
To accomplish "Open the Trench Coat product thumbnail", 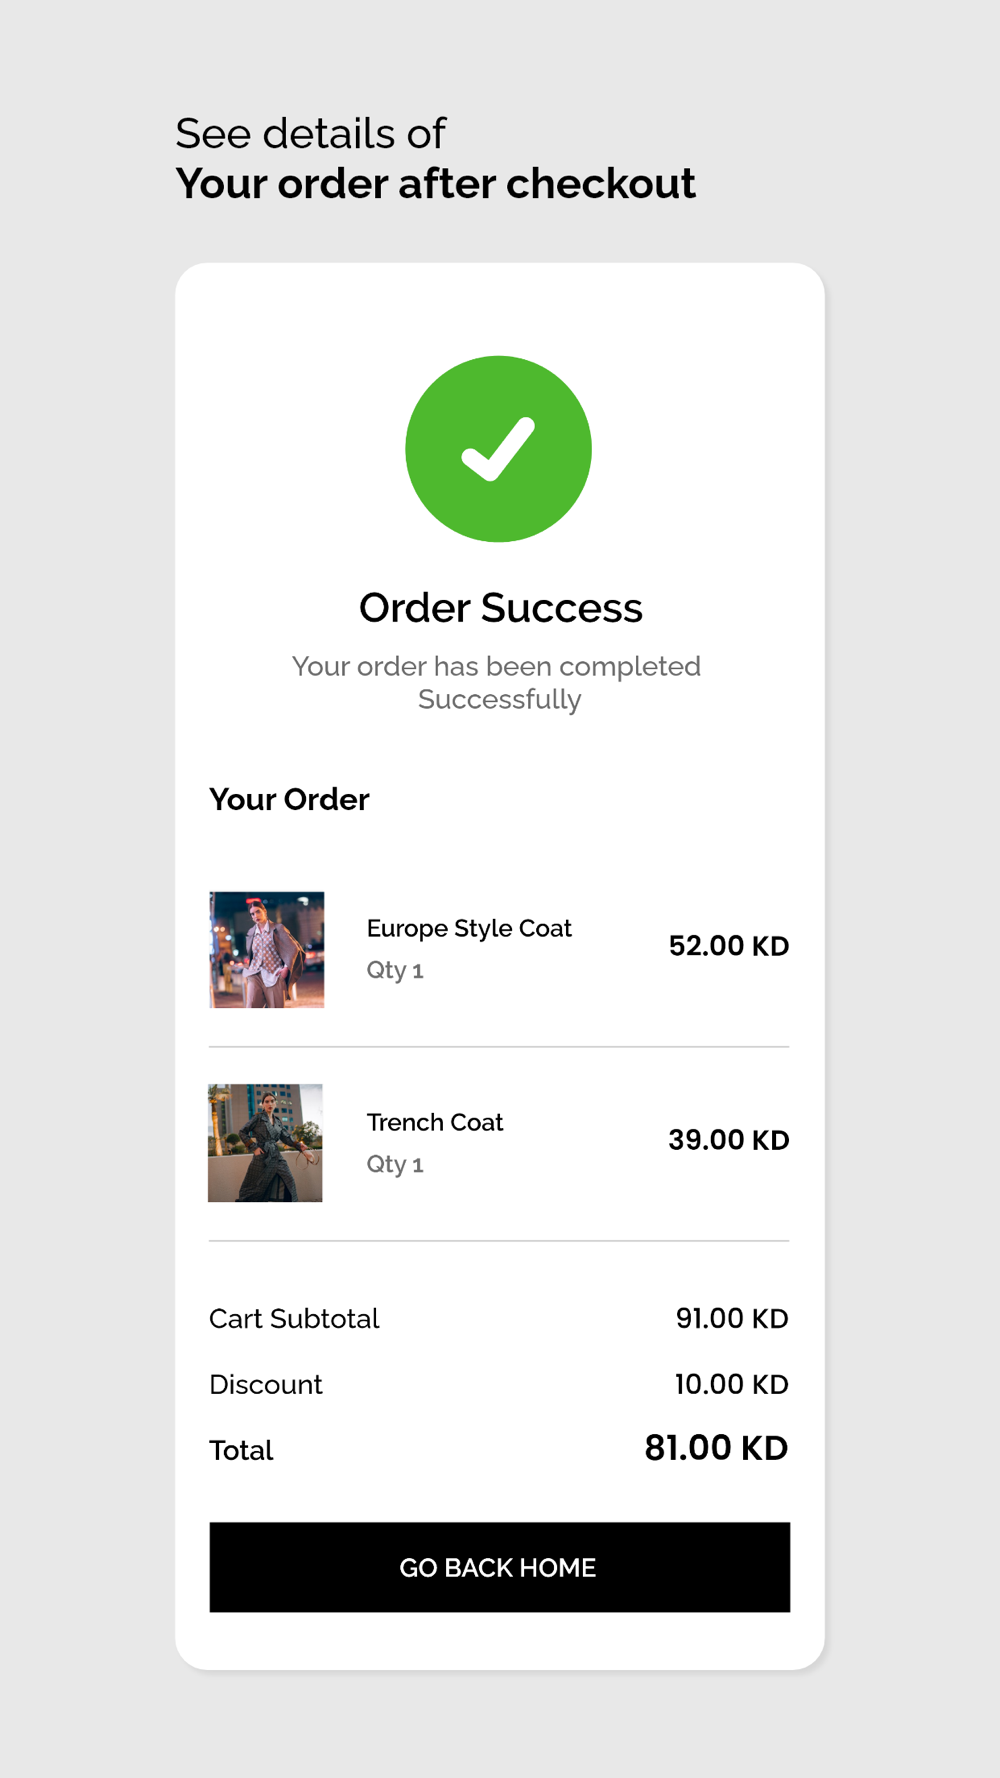I will tap(265, 1143).
